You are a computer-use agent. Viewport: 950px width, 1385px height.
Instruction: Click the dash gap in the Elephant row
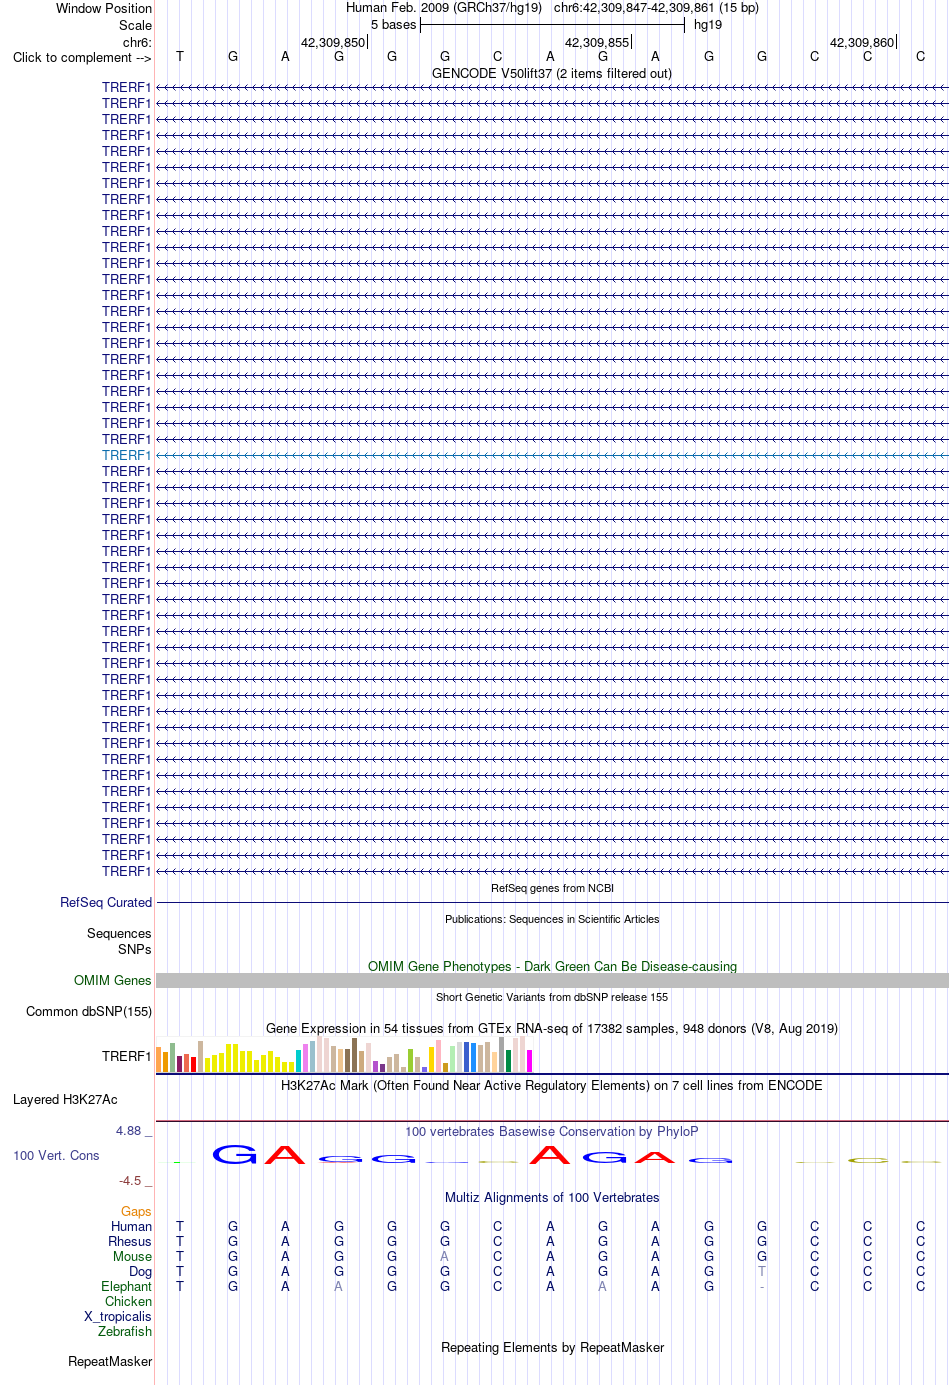point(762,1287)
